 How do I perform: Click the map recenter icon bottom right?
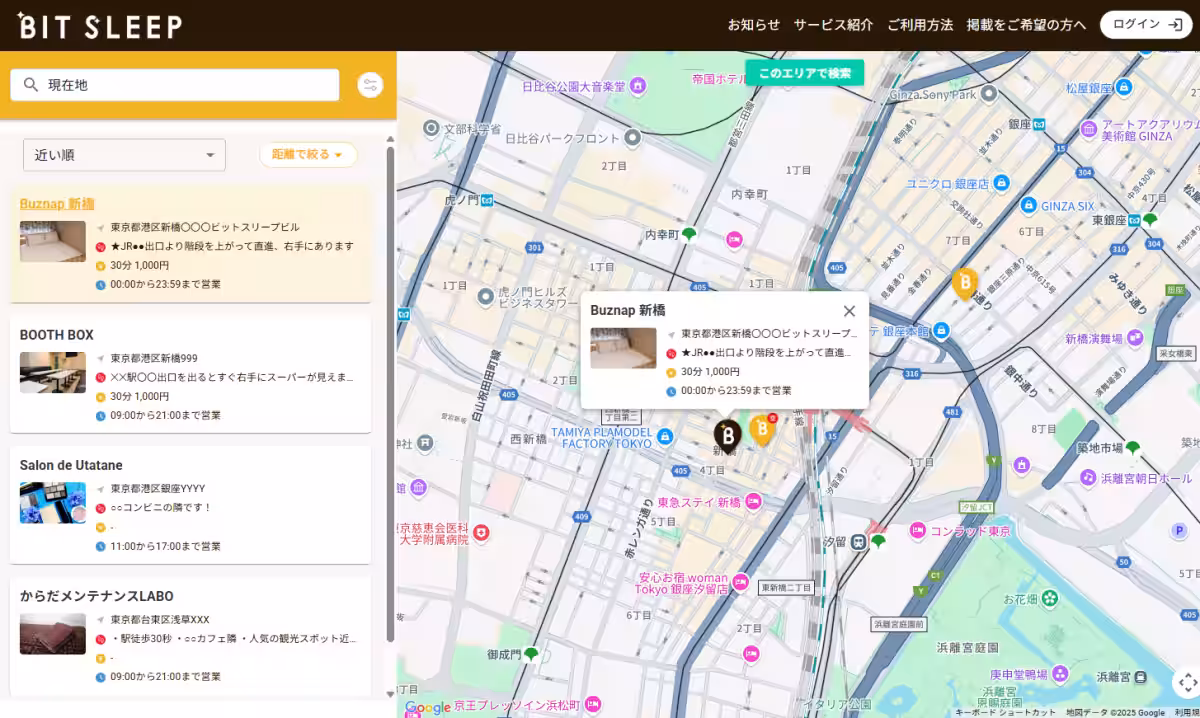click(x=1185, y=682)
